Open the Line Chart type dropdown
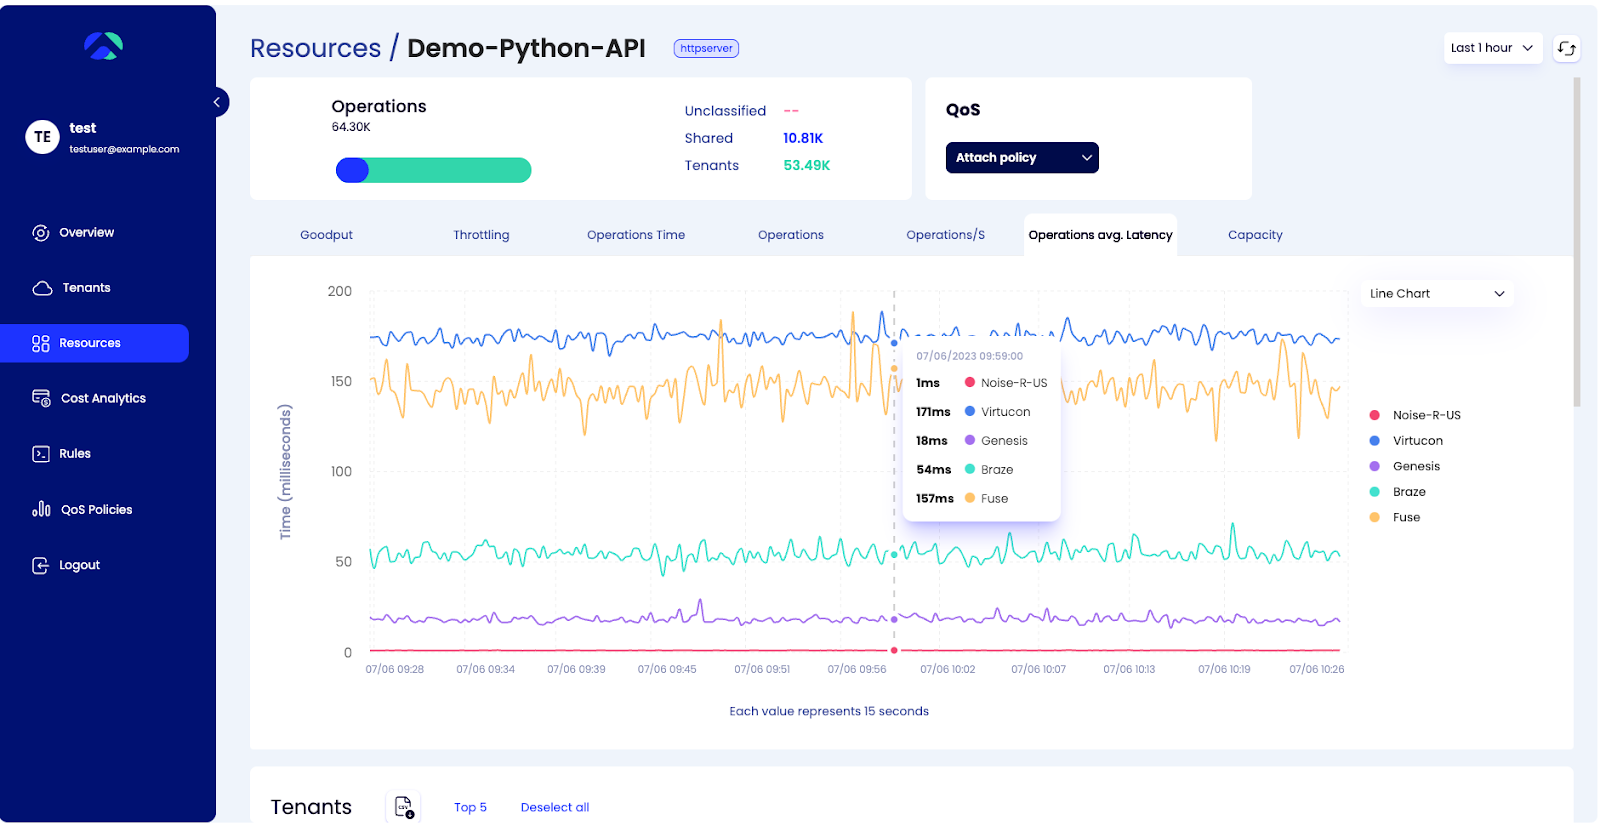Viewport: 1600px width, 826px height. pos(1436,294)
